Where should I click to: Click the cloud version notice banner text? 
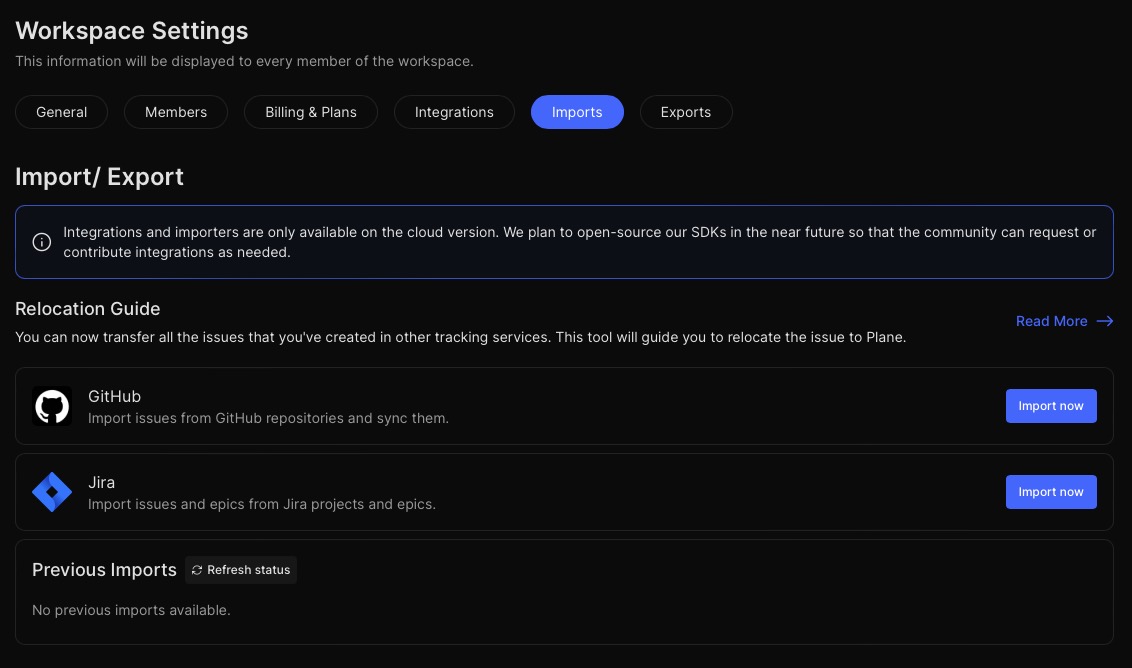[579, 242]
